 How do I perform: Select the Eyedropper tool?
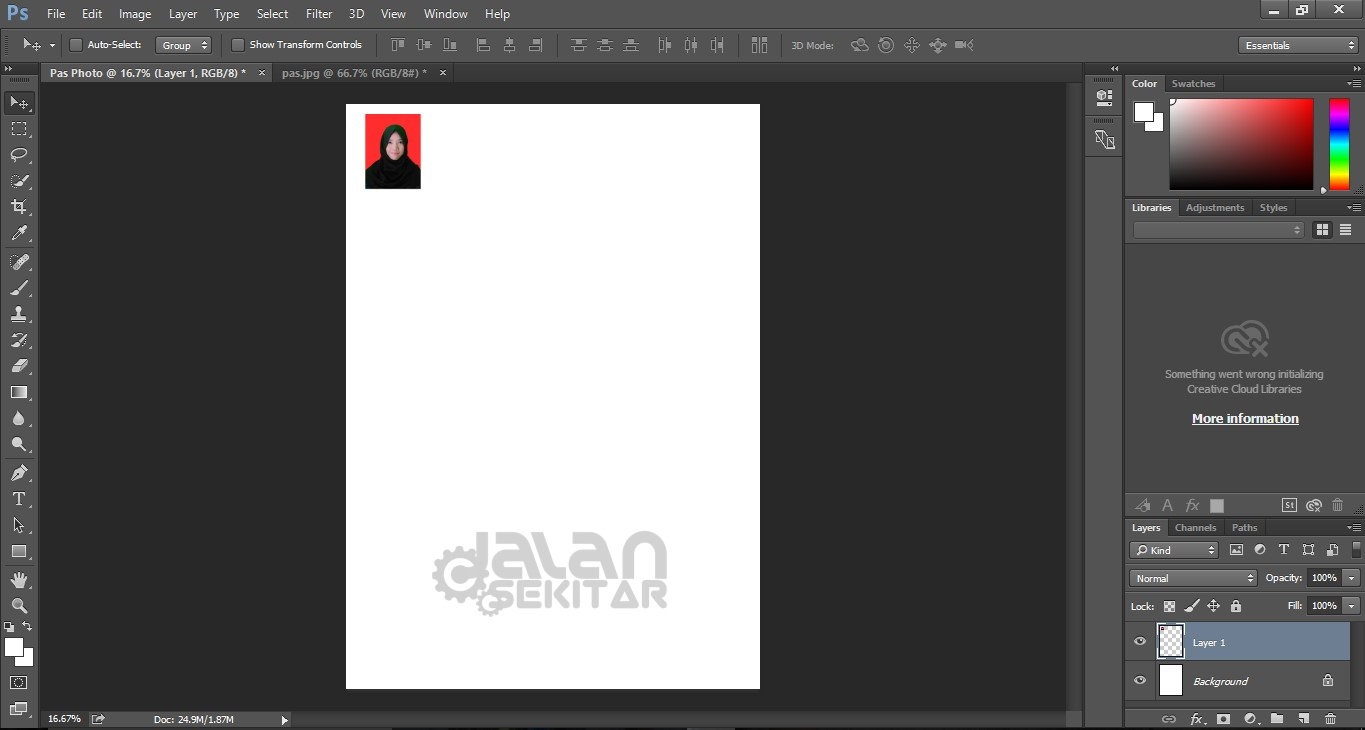[x=18, y=233]
